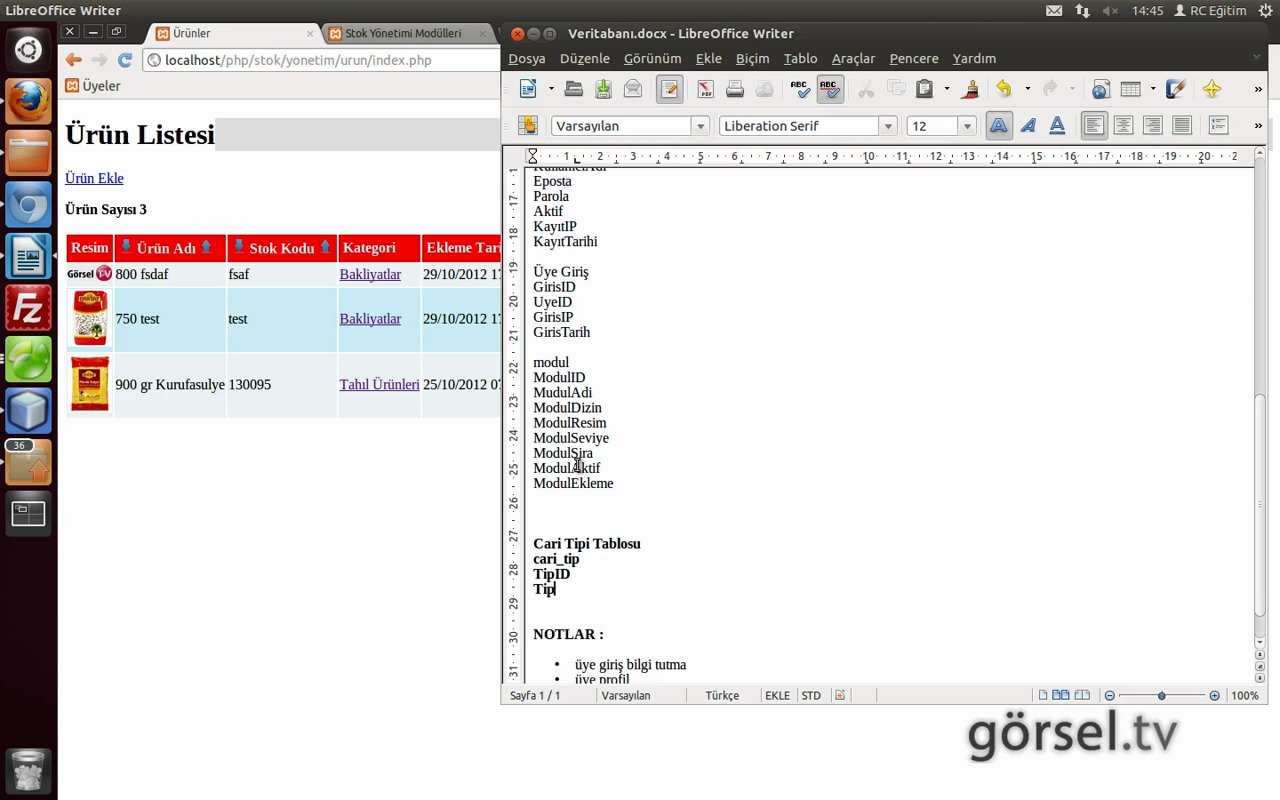Go back in browser with arrow
Image resolution: width=1280 pixels, height=800 pixels.
pyautogui.click(x=74, y=60)
